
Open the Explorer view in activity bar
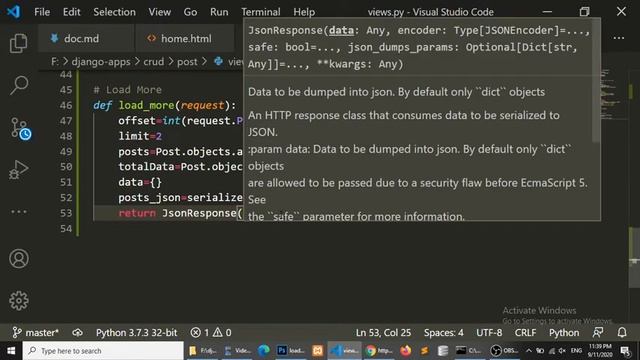click(x=18, y=43)
